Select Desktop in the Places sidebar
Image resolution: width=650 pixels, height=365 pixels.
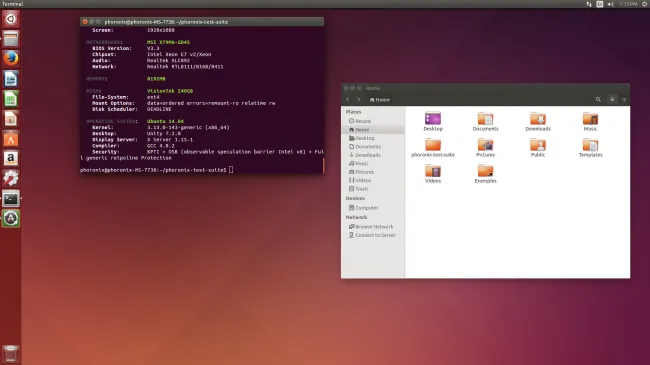(x=373, y=138)
